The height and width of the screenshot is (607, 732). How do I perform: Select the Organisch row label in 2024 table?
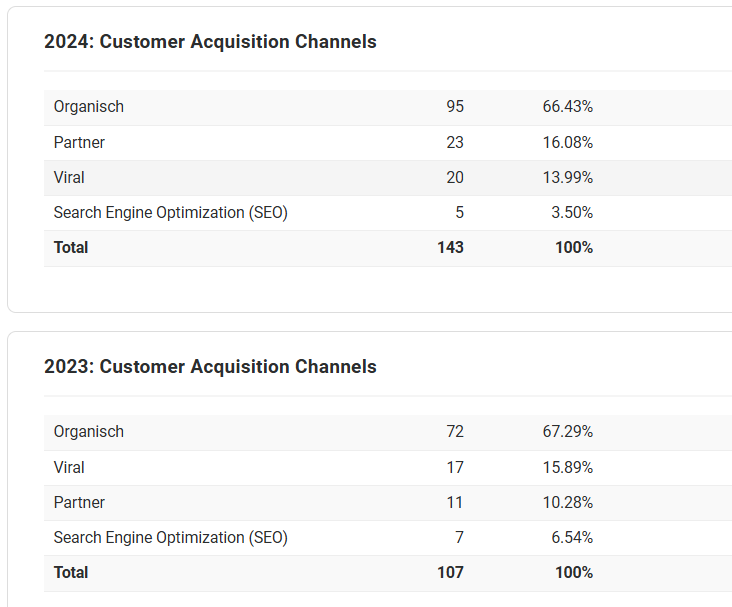pos(89,107)
